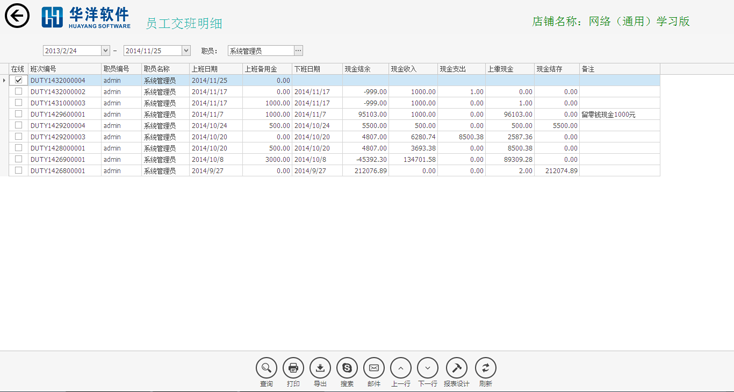This screenshot has height=392, width=734.
Task: Check 在线 box for DUTY1429200003
Action: (x=18, y=136)
